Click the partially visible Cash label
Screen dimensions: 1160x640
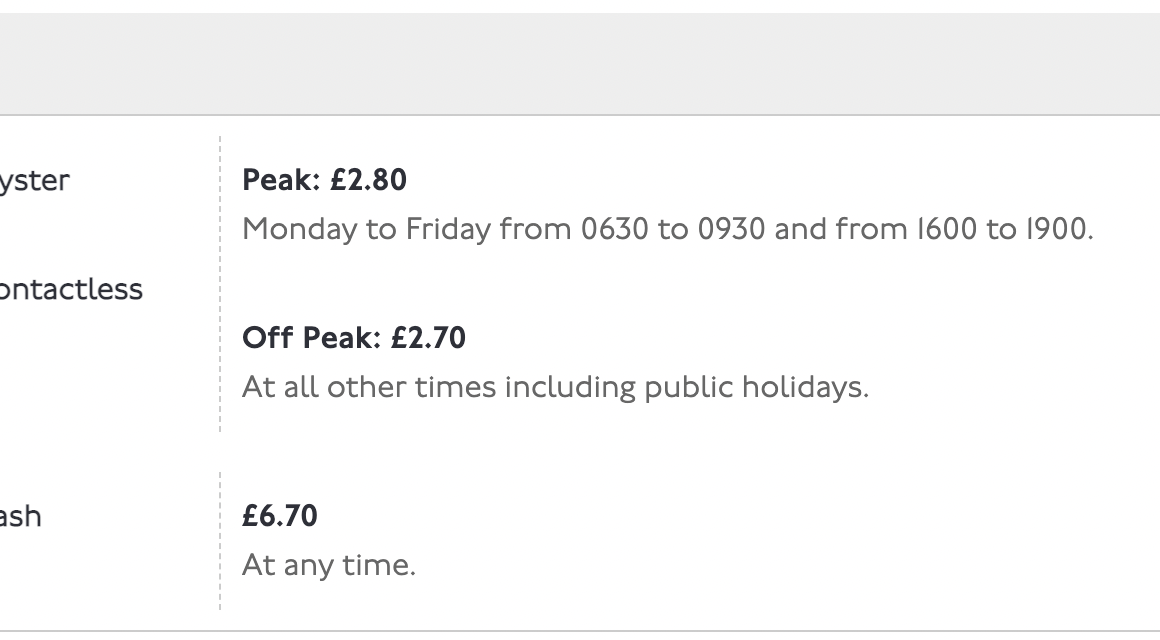(20, 517)
